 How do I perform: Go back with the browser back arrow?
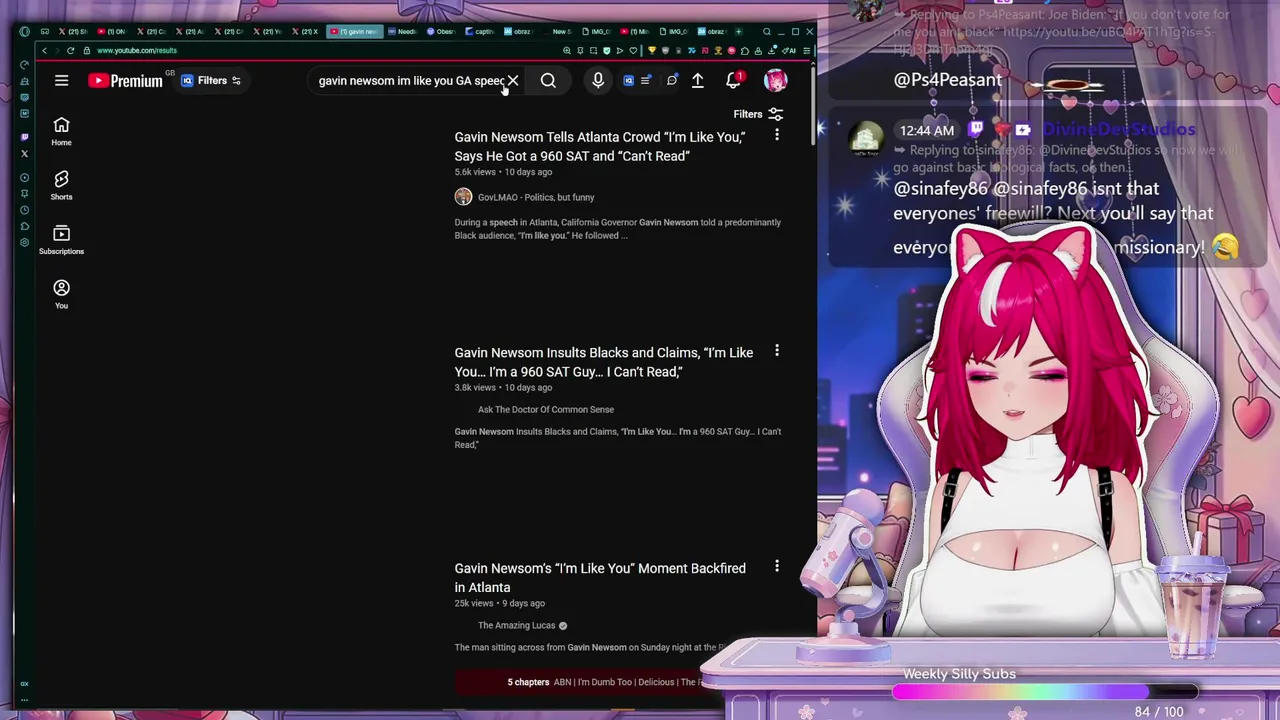tap(44, 51)
